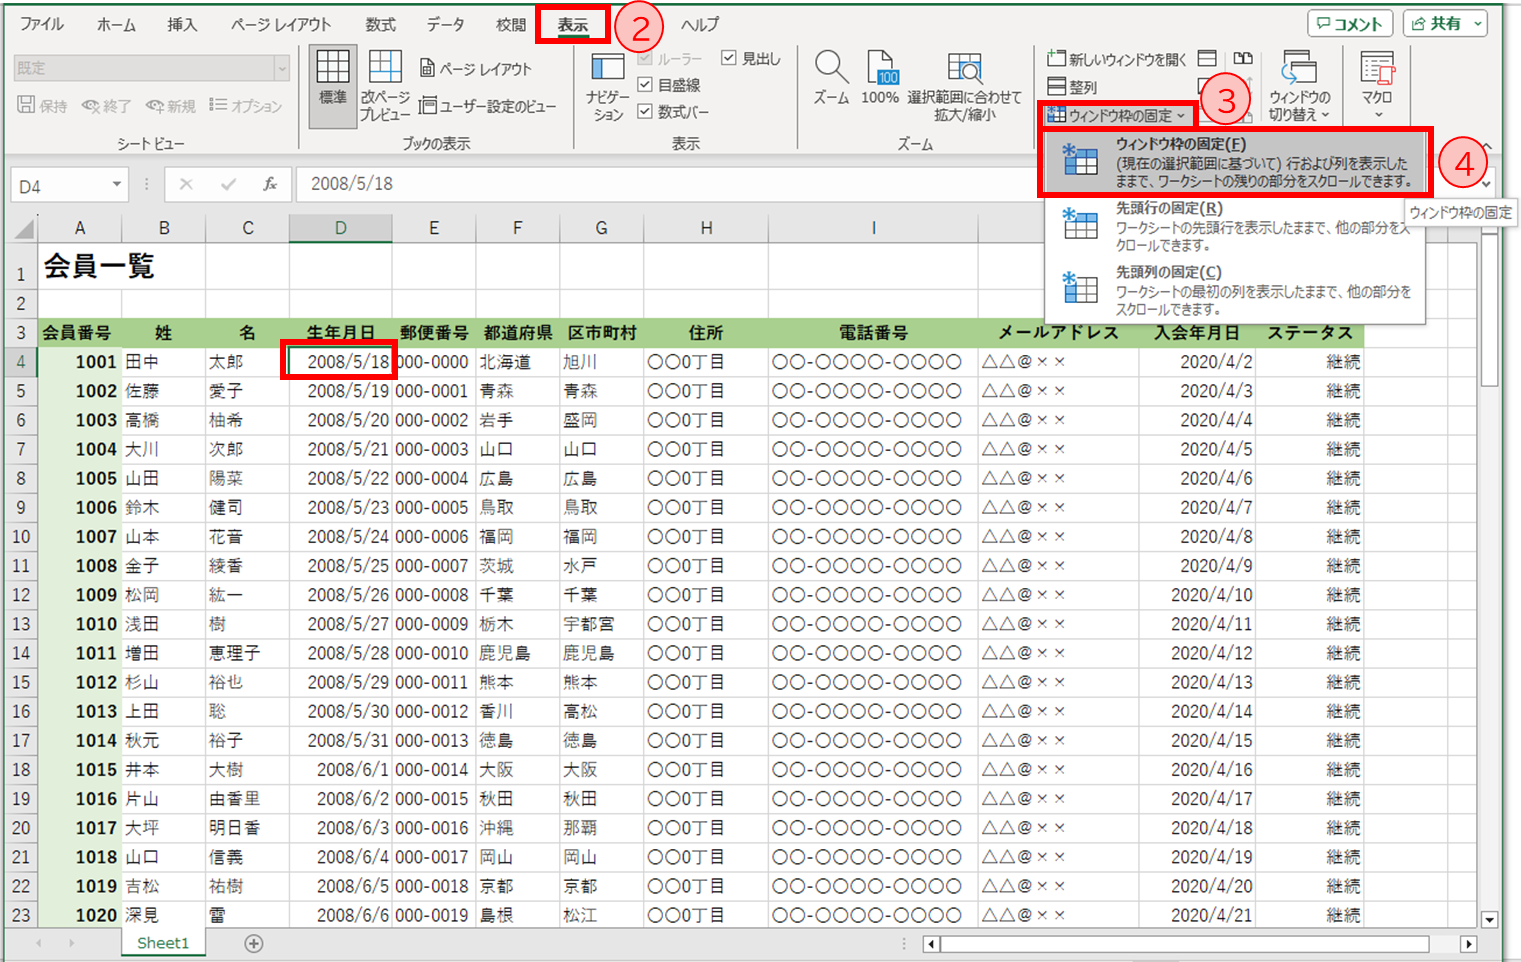Click the 会員一覧 title cell
The width and height of the screenshot is (1521, 962).
pos(98,266)
